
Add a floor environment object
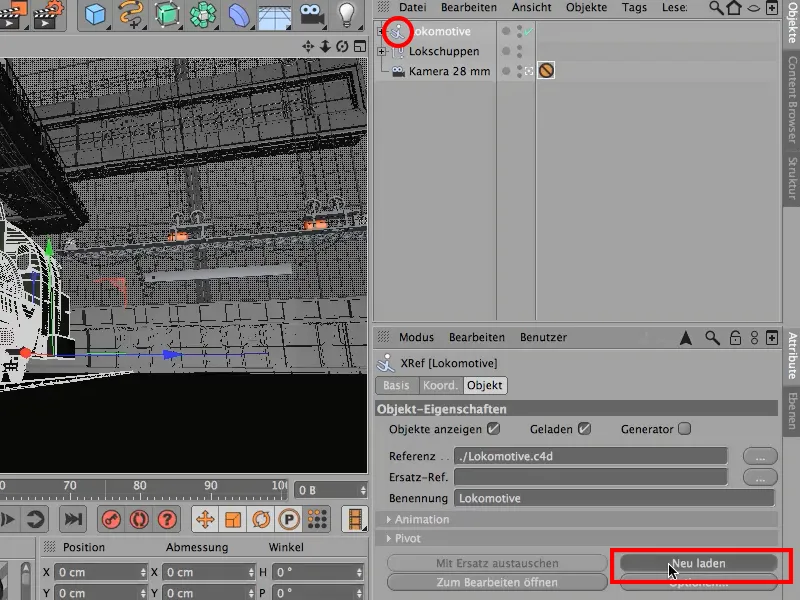tap(274, 15)
